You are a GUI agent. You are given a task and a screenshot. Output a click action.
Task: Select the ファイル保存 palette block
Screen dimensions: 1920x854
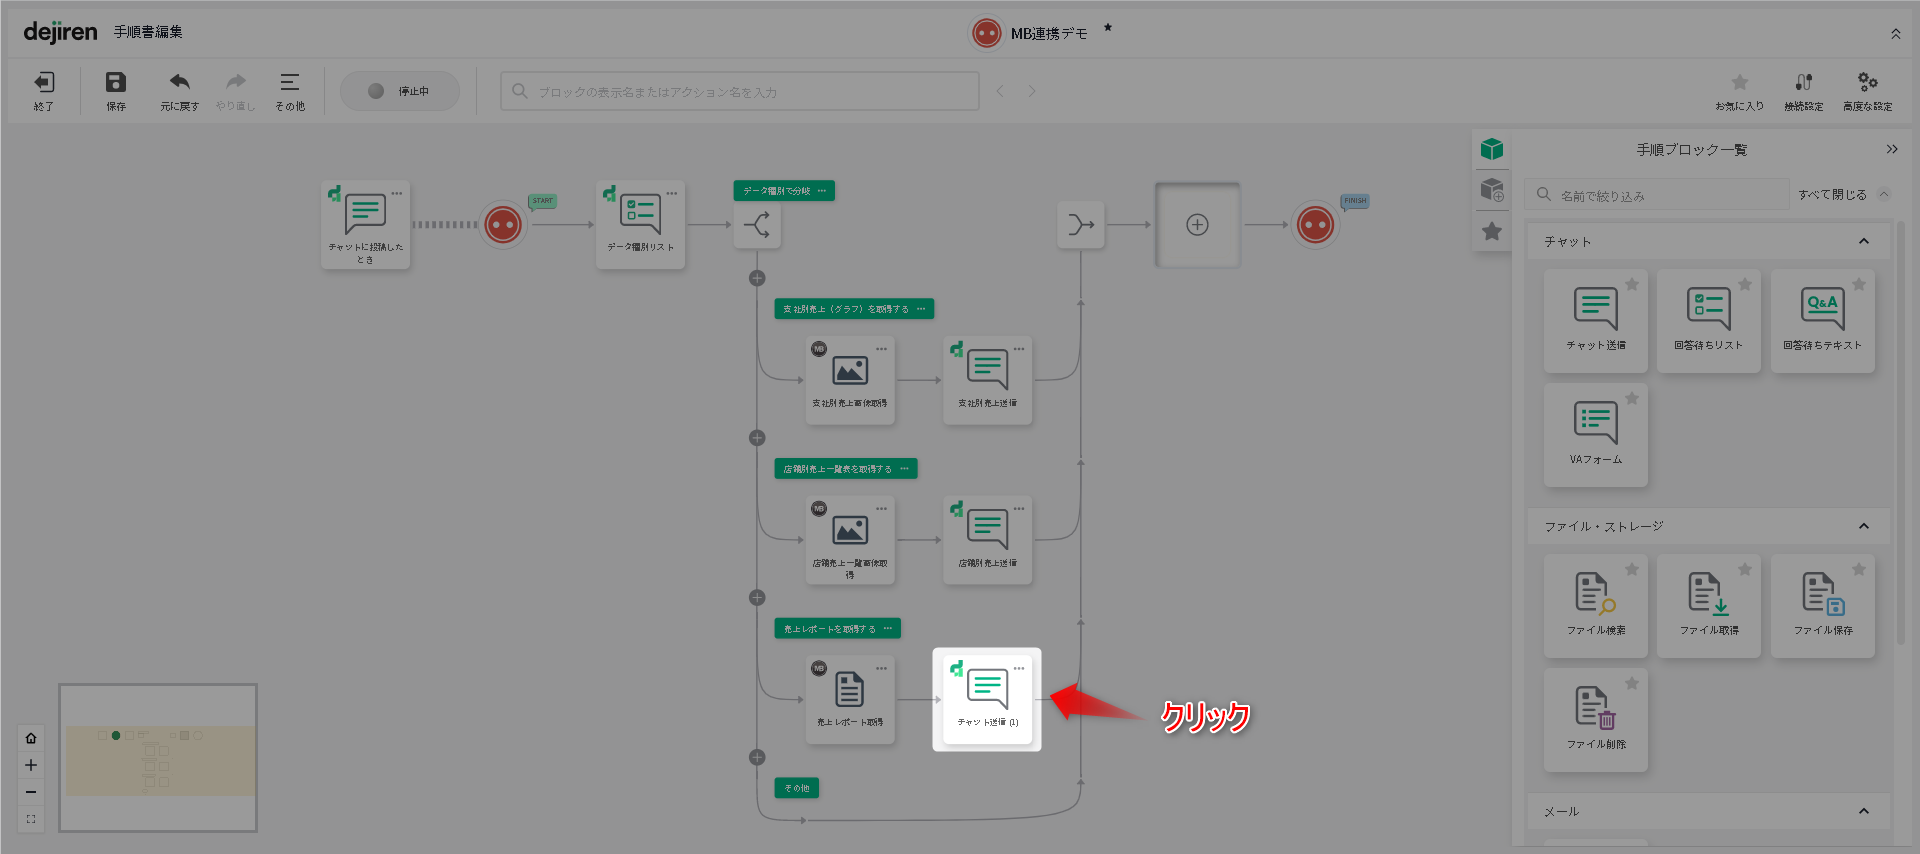coord(1823,606)
